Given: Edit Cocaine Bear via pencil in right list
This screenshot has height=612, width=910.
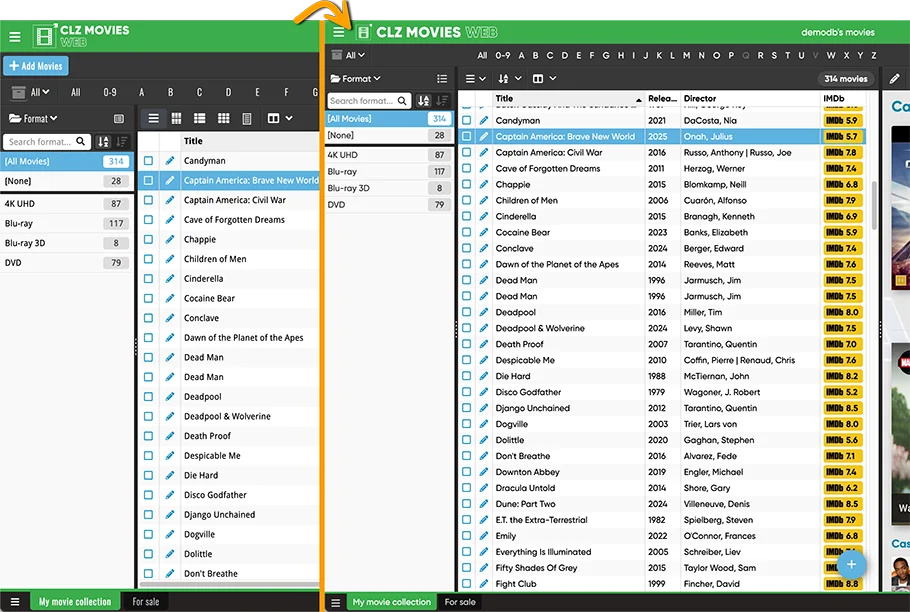Looking at the screenshot, I should [483, 232].
